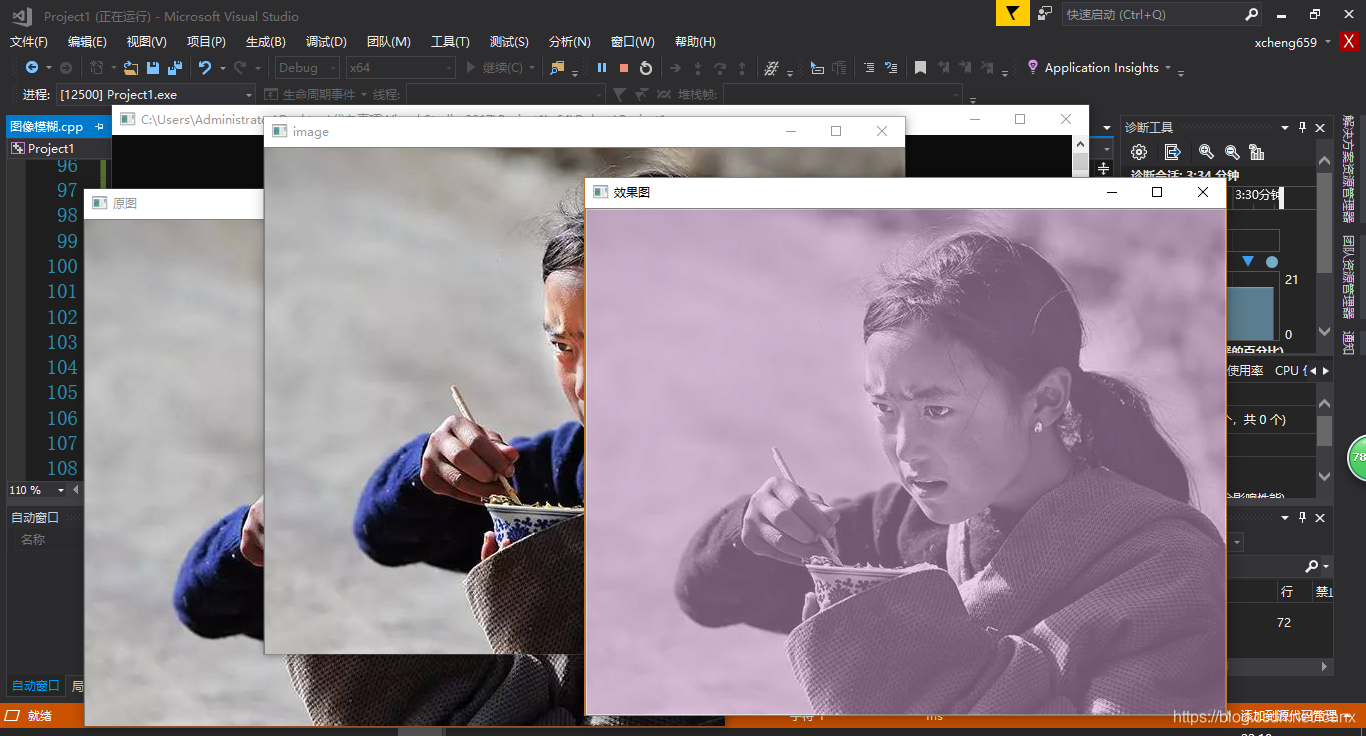1366x736 pixels.
Task: Click the 添加到源代码管理 status item
Action: [1290, 716]
